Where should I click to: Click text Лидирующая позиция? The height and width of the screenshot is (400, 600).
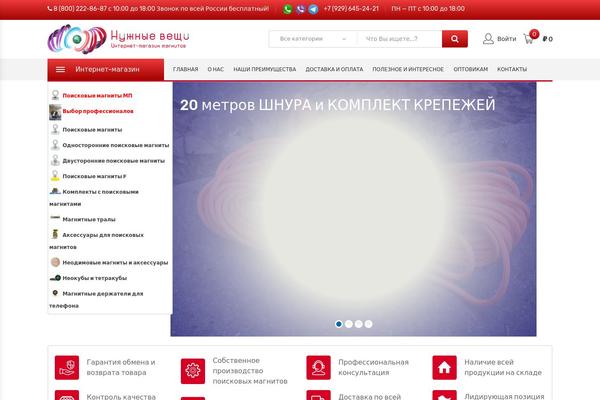504,397
